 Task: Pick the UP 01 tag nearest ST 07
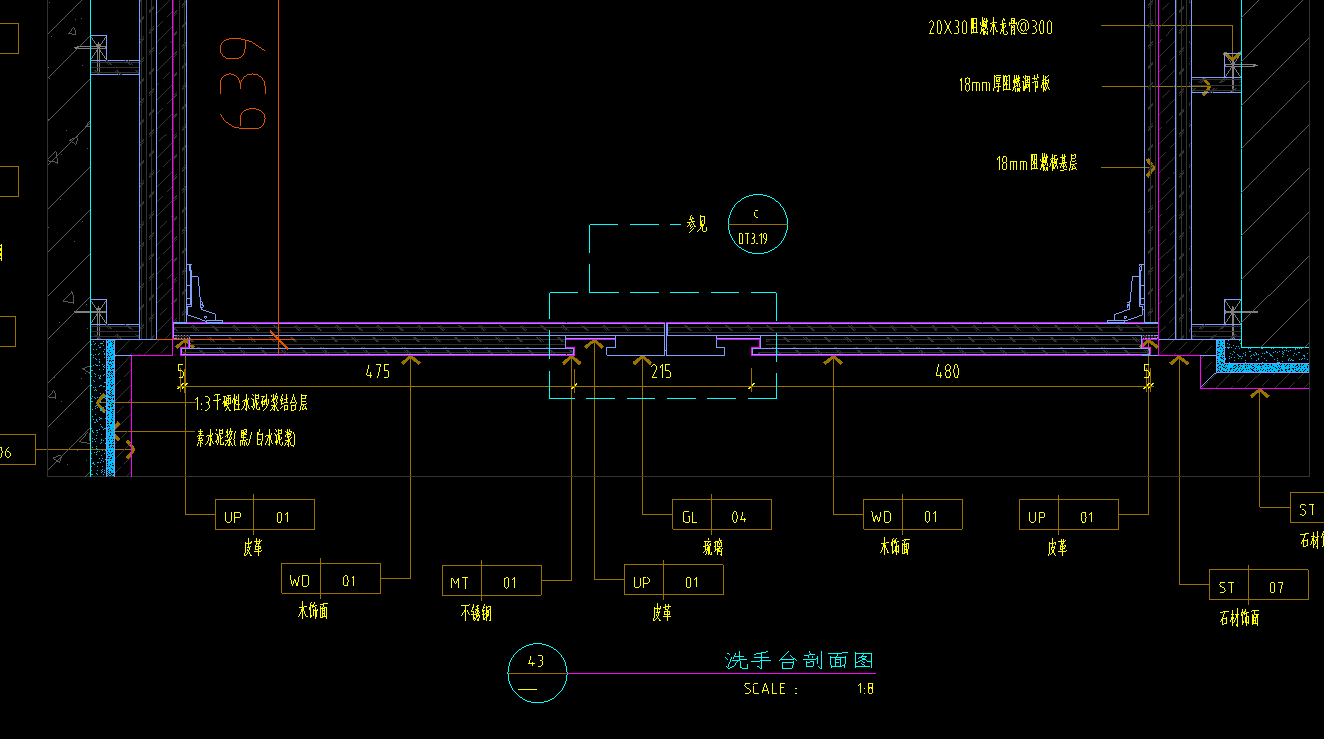(x=1069, y=515)
